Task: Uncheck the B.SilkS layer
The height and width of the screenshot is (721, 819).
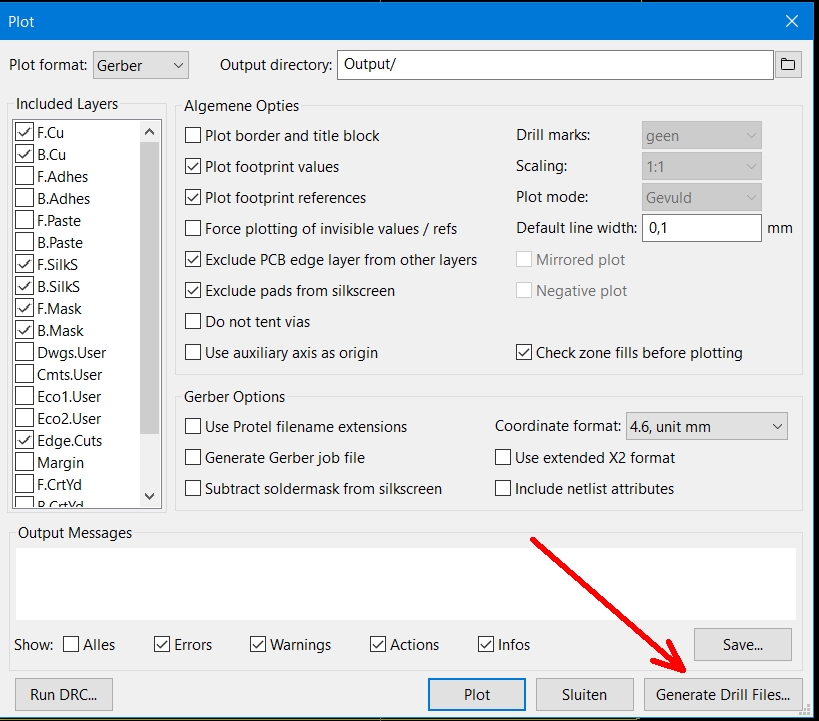Action: (25, 286)
